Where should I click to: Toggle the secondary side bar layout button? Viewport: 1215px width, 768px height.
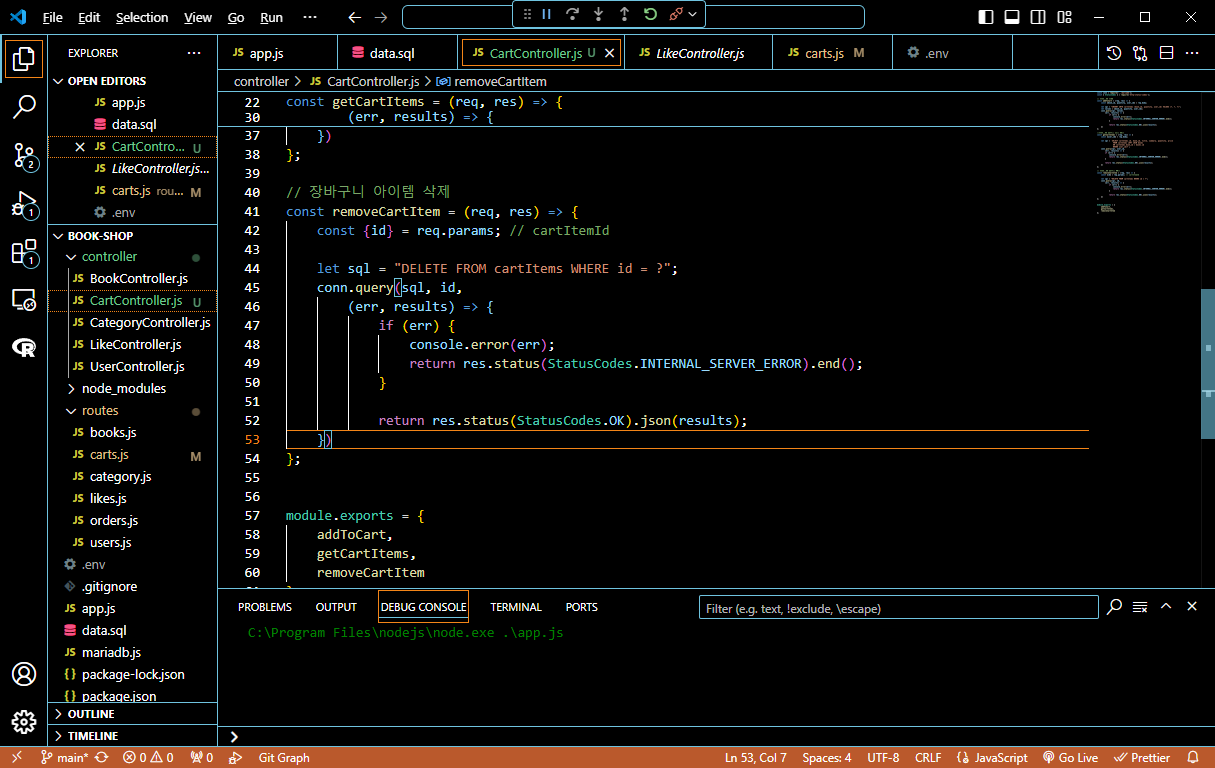1038,17
